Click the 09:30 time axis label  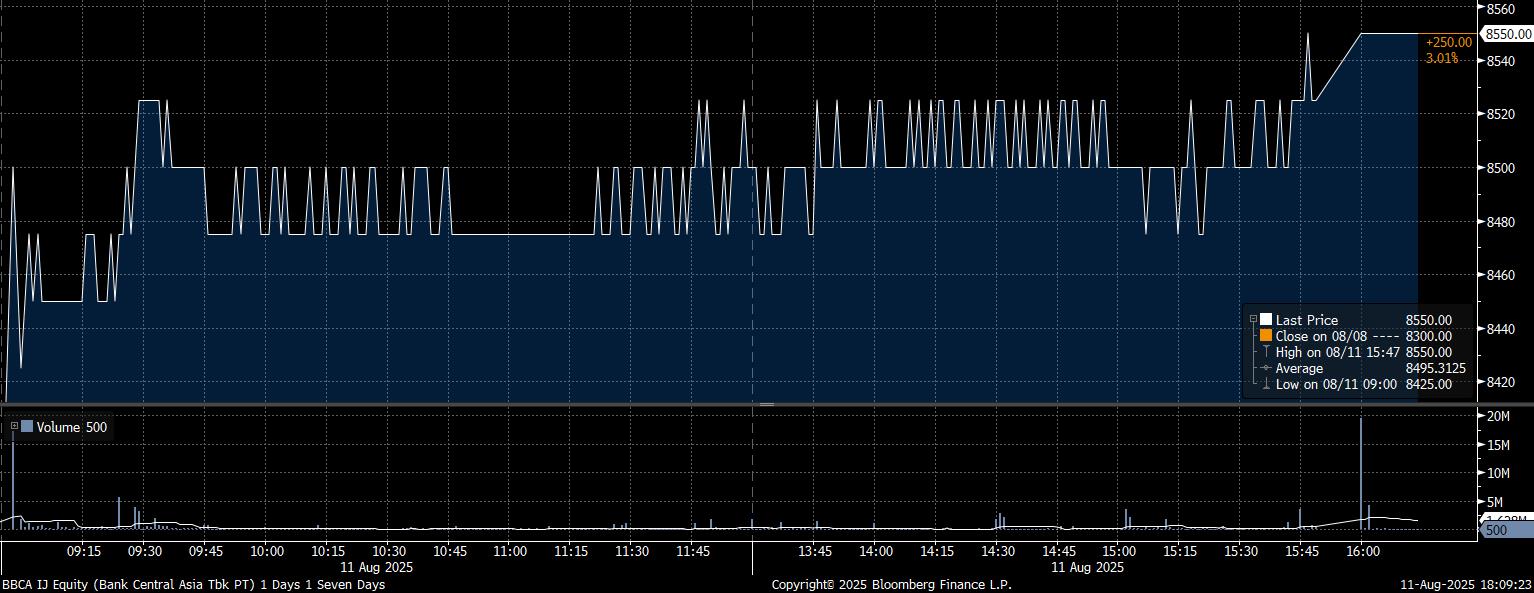pos(144,551)
